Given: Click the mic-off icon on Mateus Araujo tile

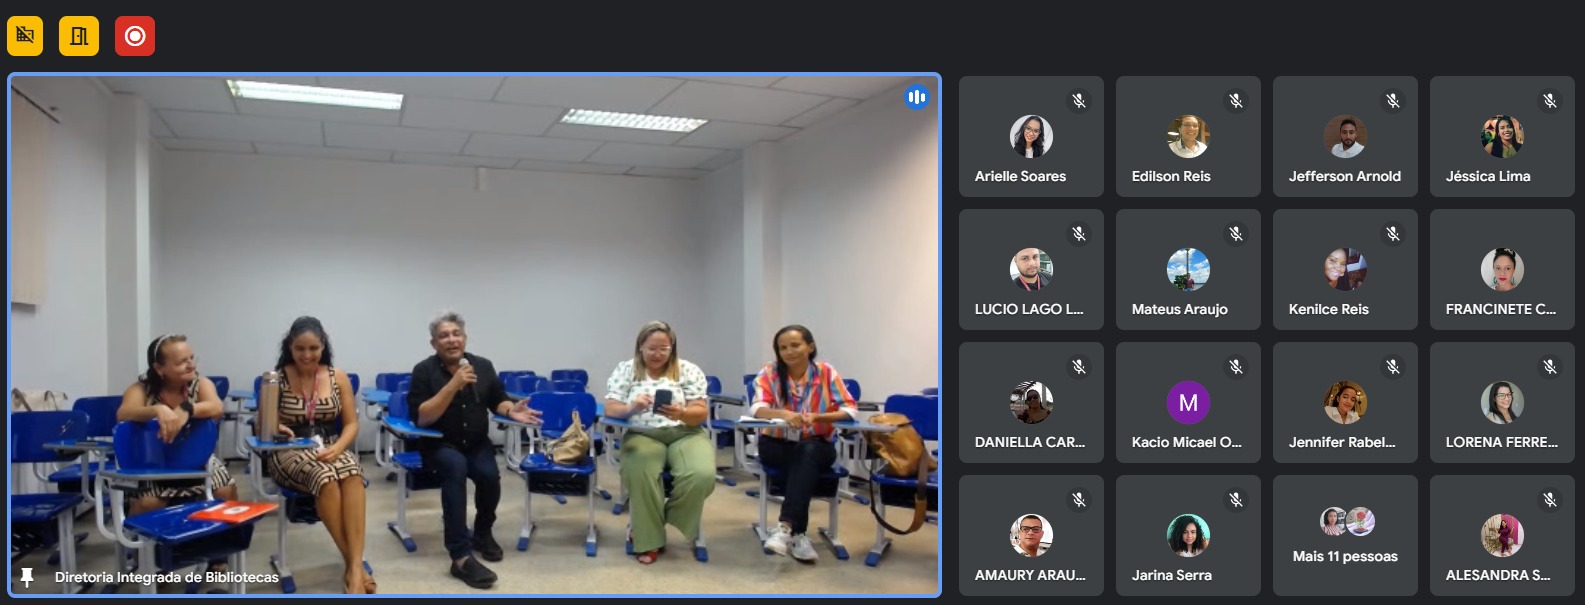Looking at the screenshot, I should tap(1236, 233).
